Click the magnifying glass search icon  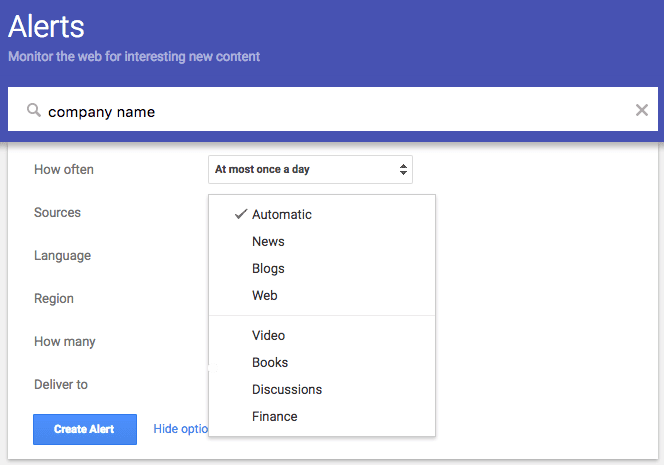(34, 111)
